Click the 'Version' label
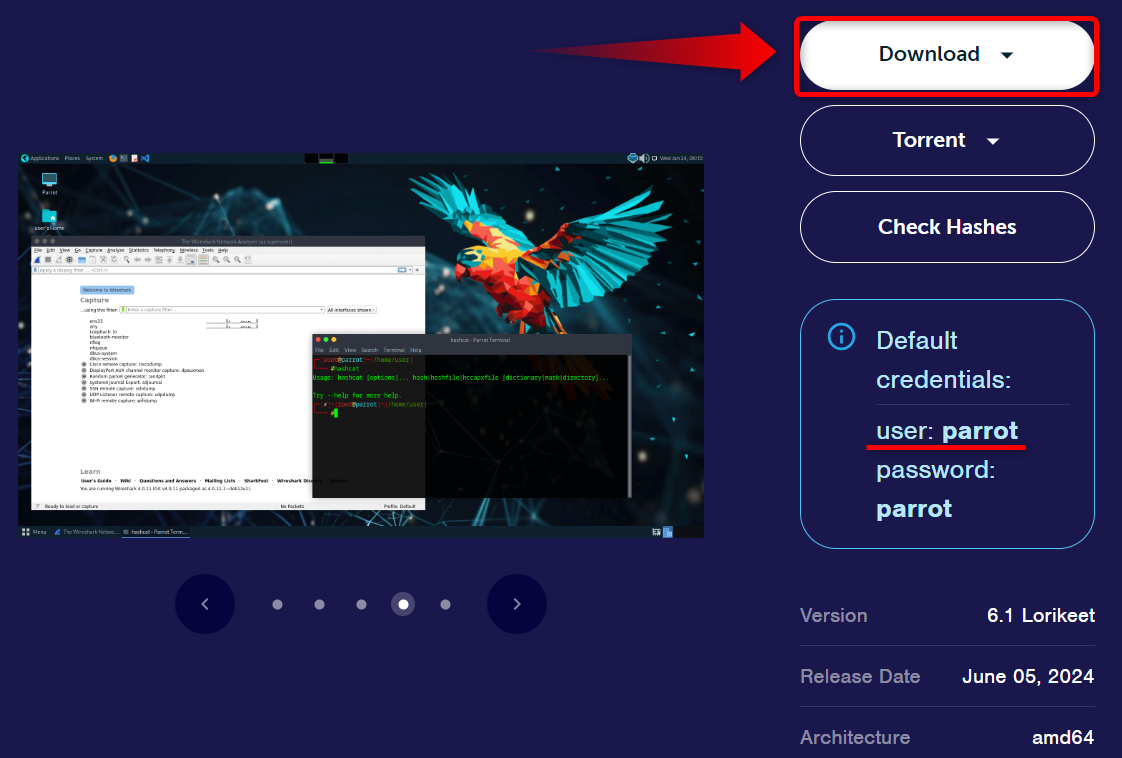 (834, 616)
